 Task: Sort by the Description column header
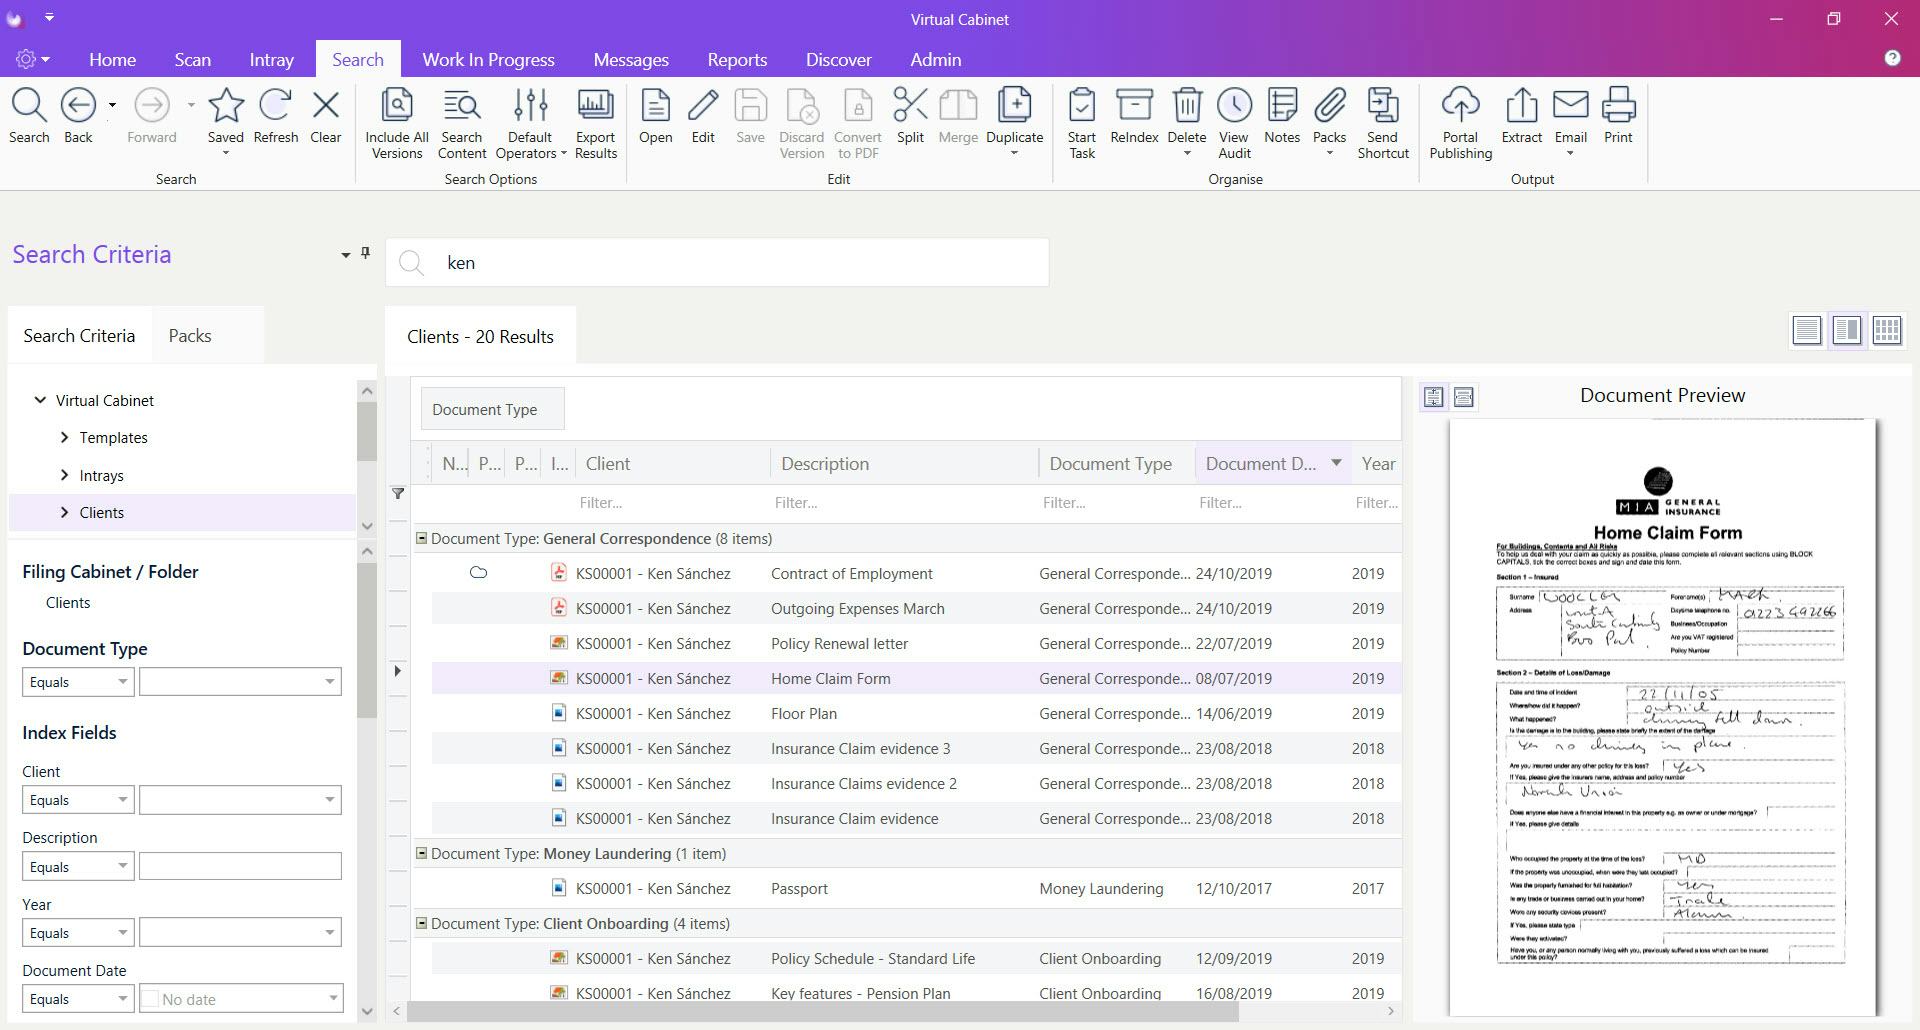point(824,464)
